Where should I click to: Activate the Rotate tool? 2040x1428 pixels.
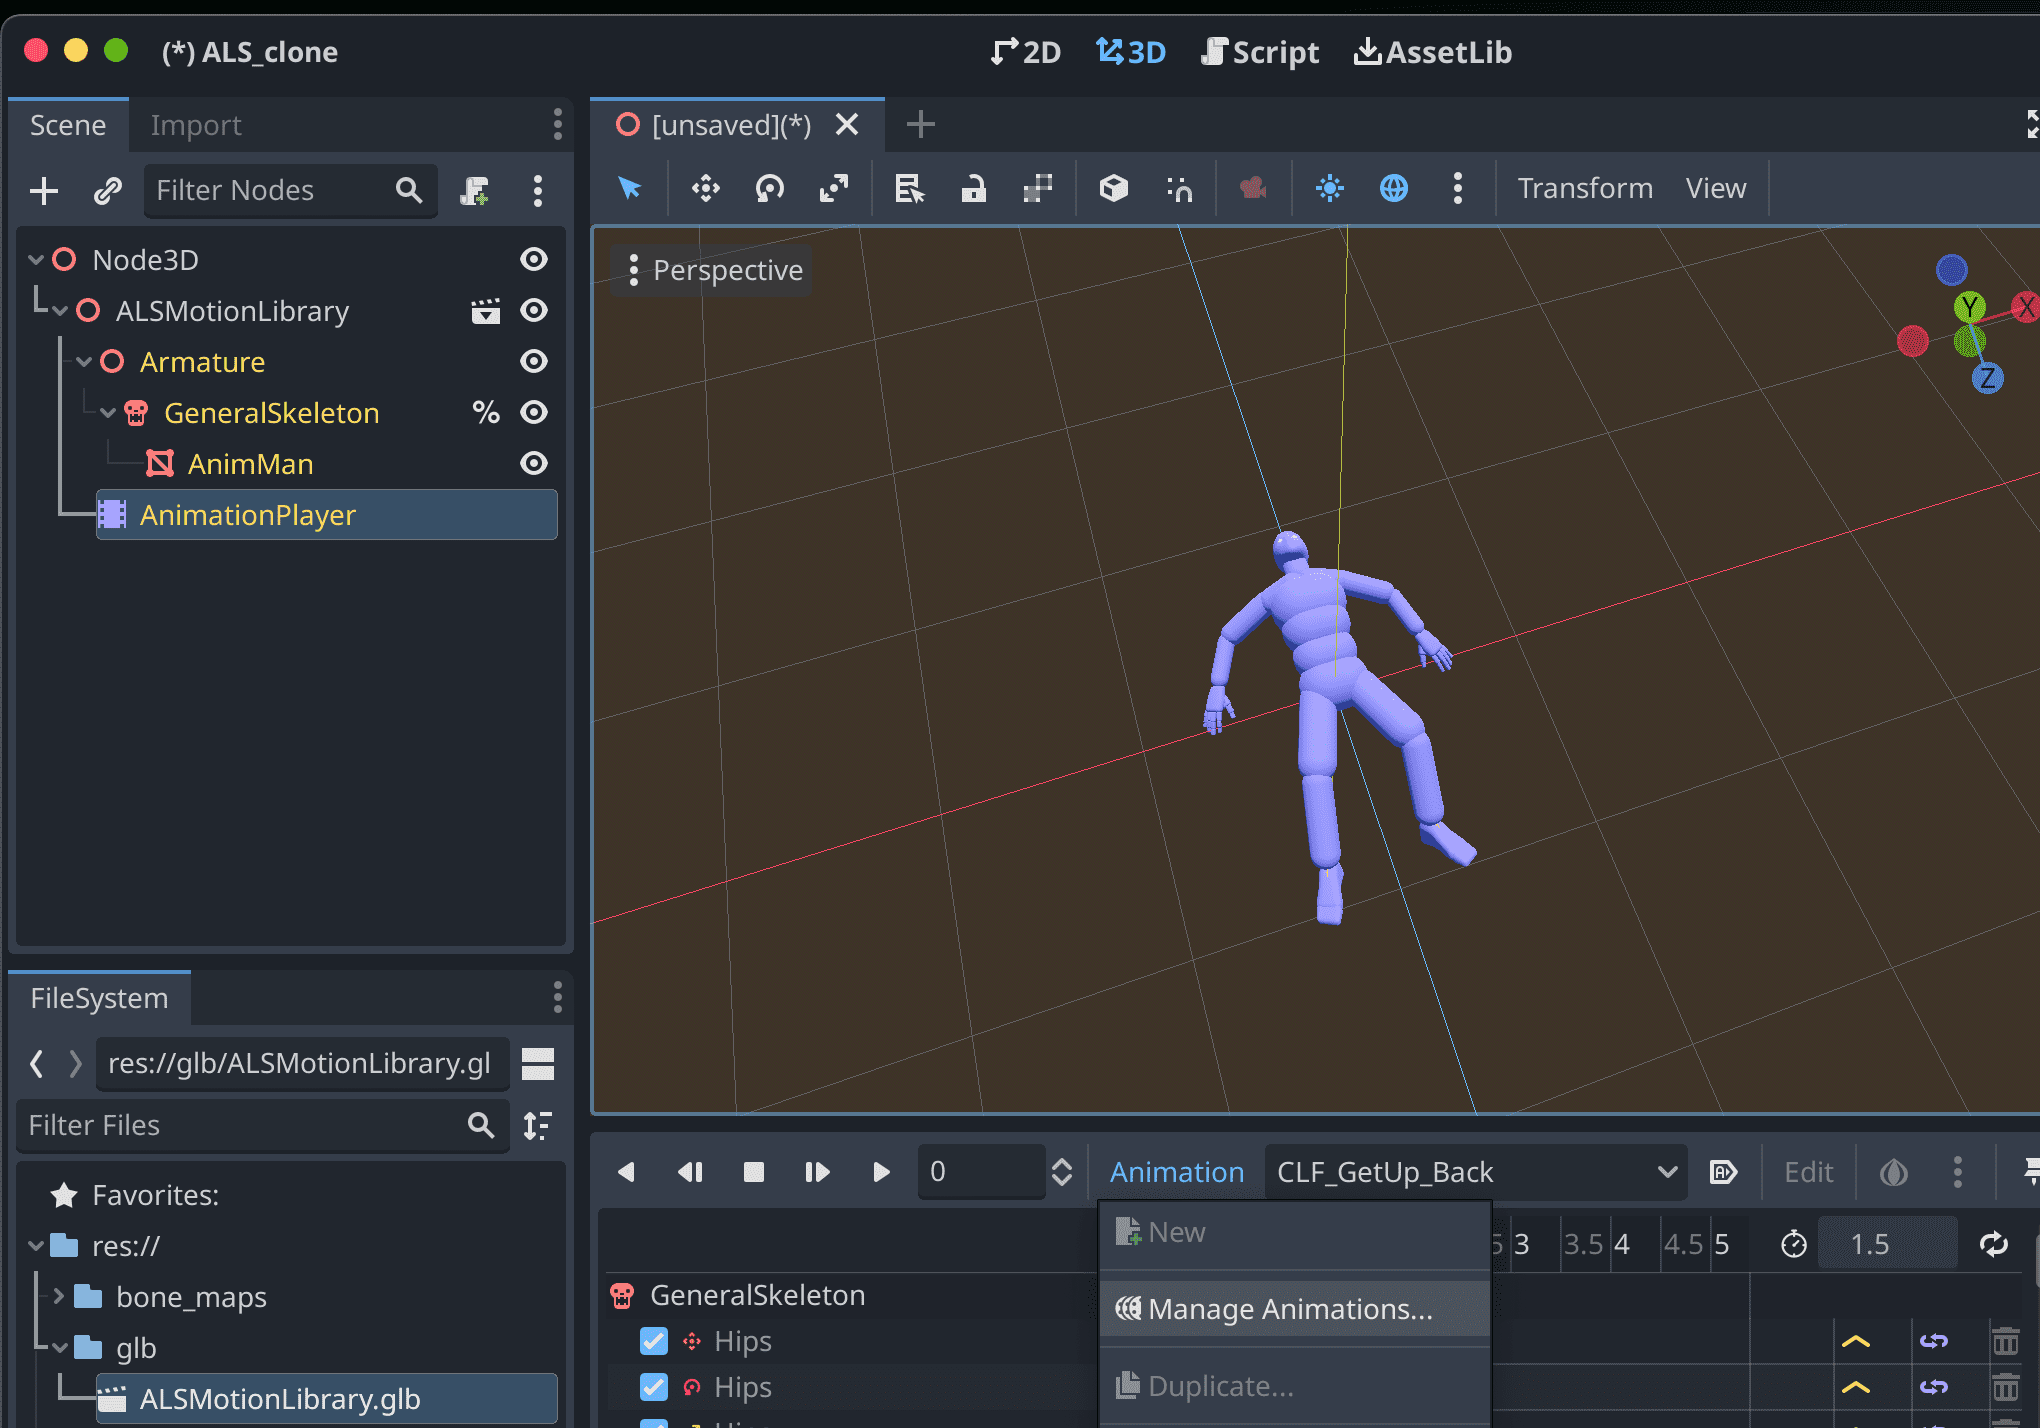(770, 188)
